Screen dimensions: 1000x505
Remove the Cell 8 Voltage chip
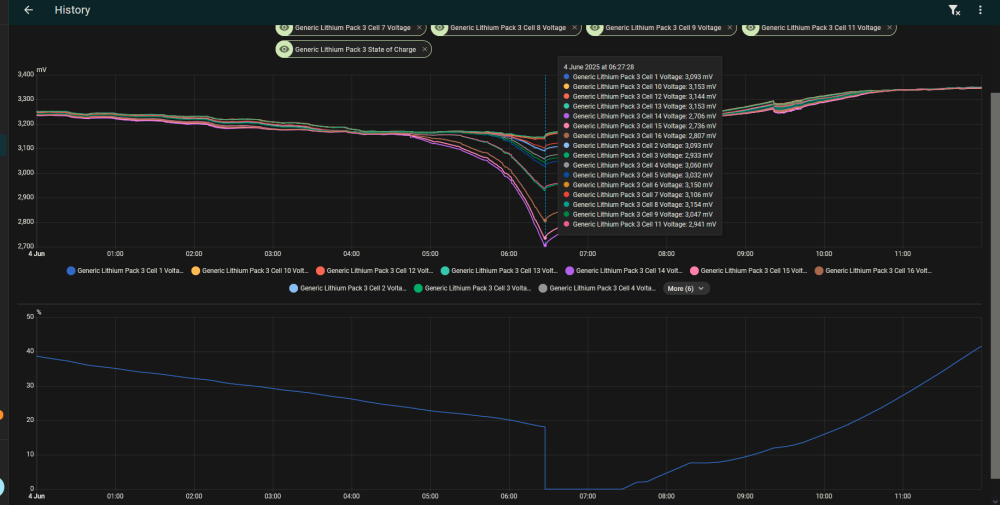click(574, 27)
